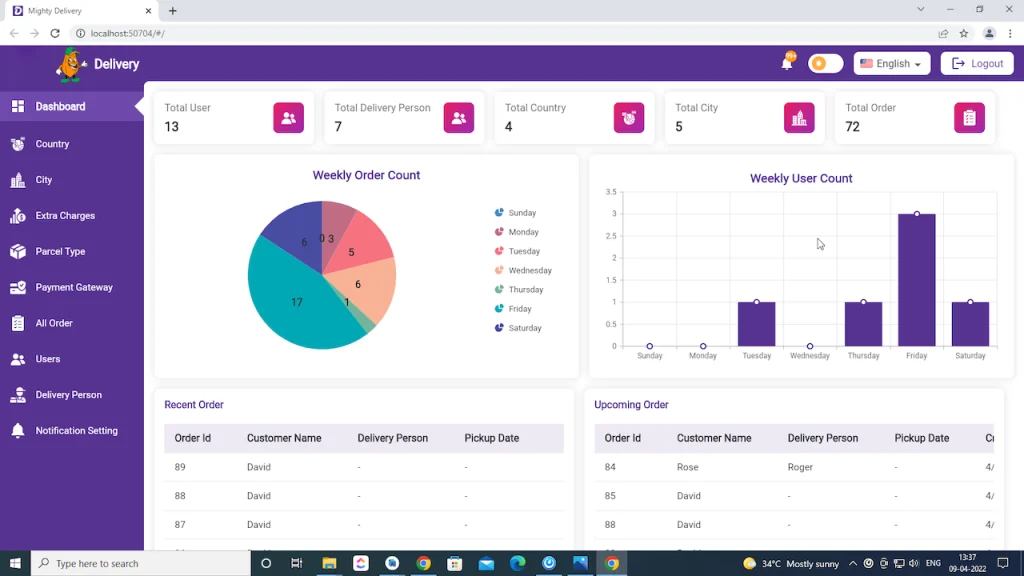1024x576 pixels.
Task: Toggle the light/dark theme switch
Action: pos(825,64)
